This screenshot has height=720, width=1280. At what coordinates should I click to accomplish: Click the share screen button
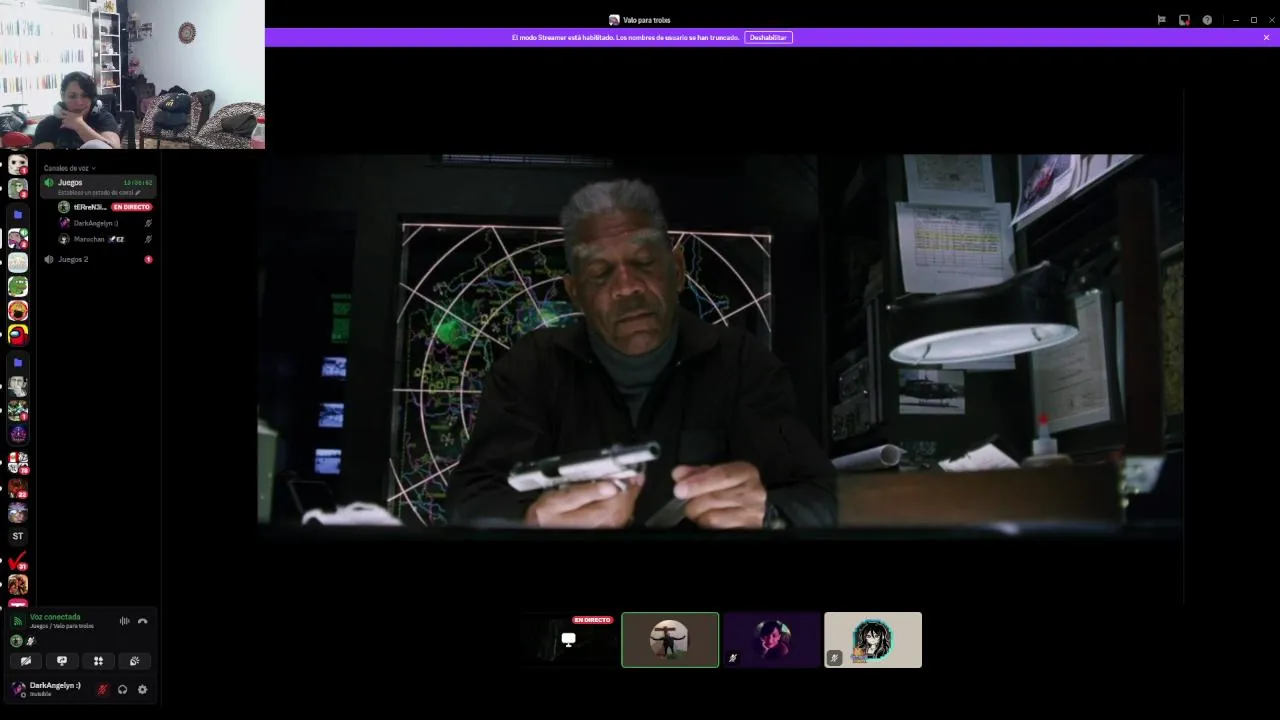point(62,661)
